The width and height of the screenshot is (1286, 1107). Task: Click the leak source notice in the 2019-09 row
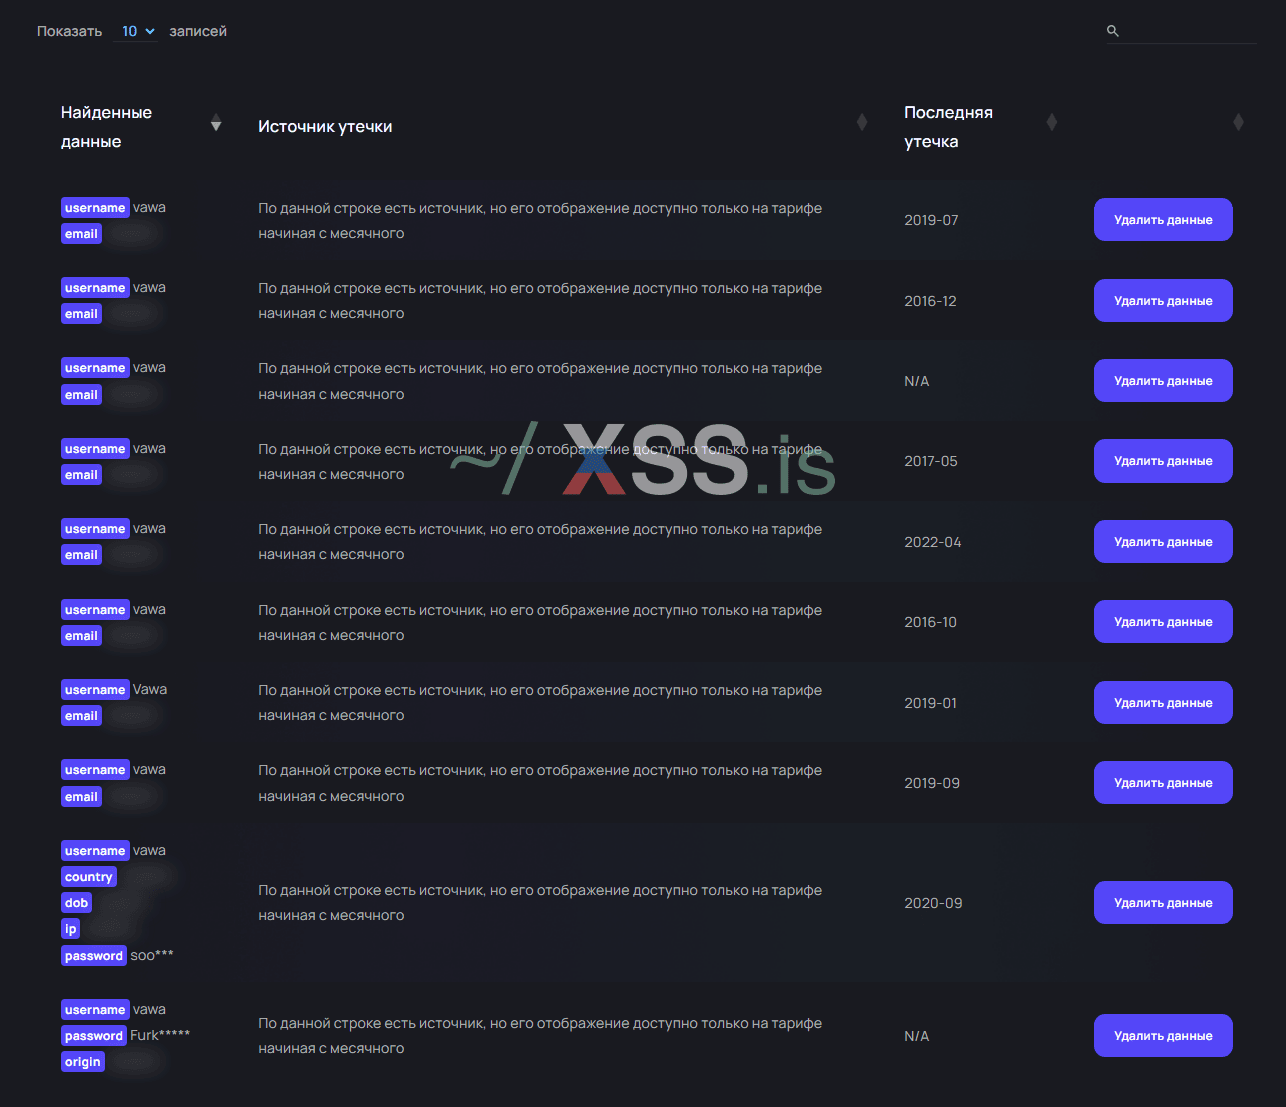coord(540,783)
